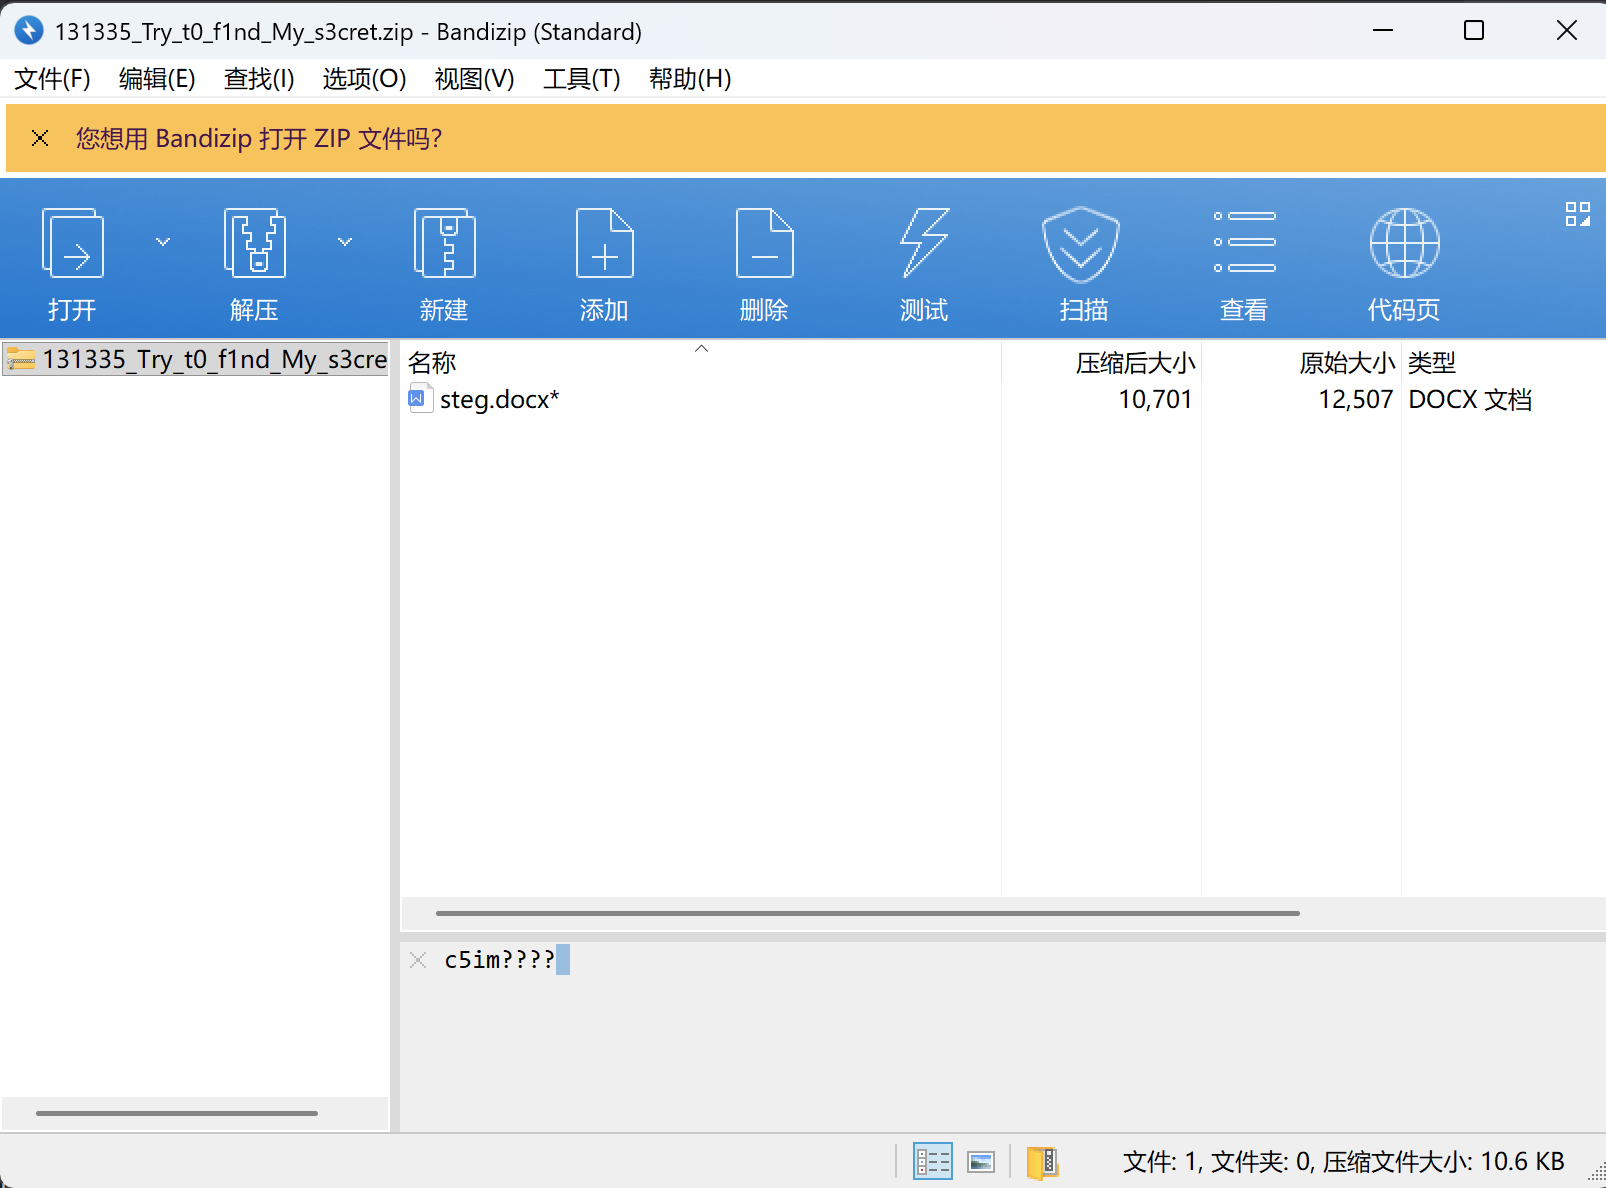The image size is (1606, 1188).
Task: Select the 131335_Try_t0_f1nd_My_s3cre tree node
Action: [x=195, y=359]
